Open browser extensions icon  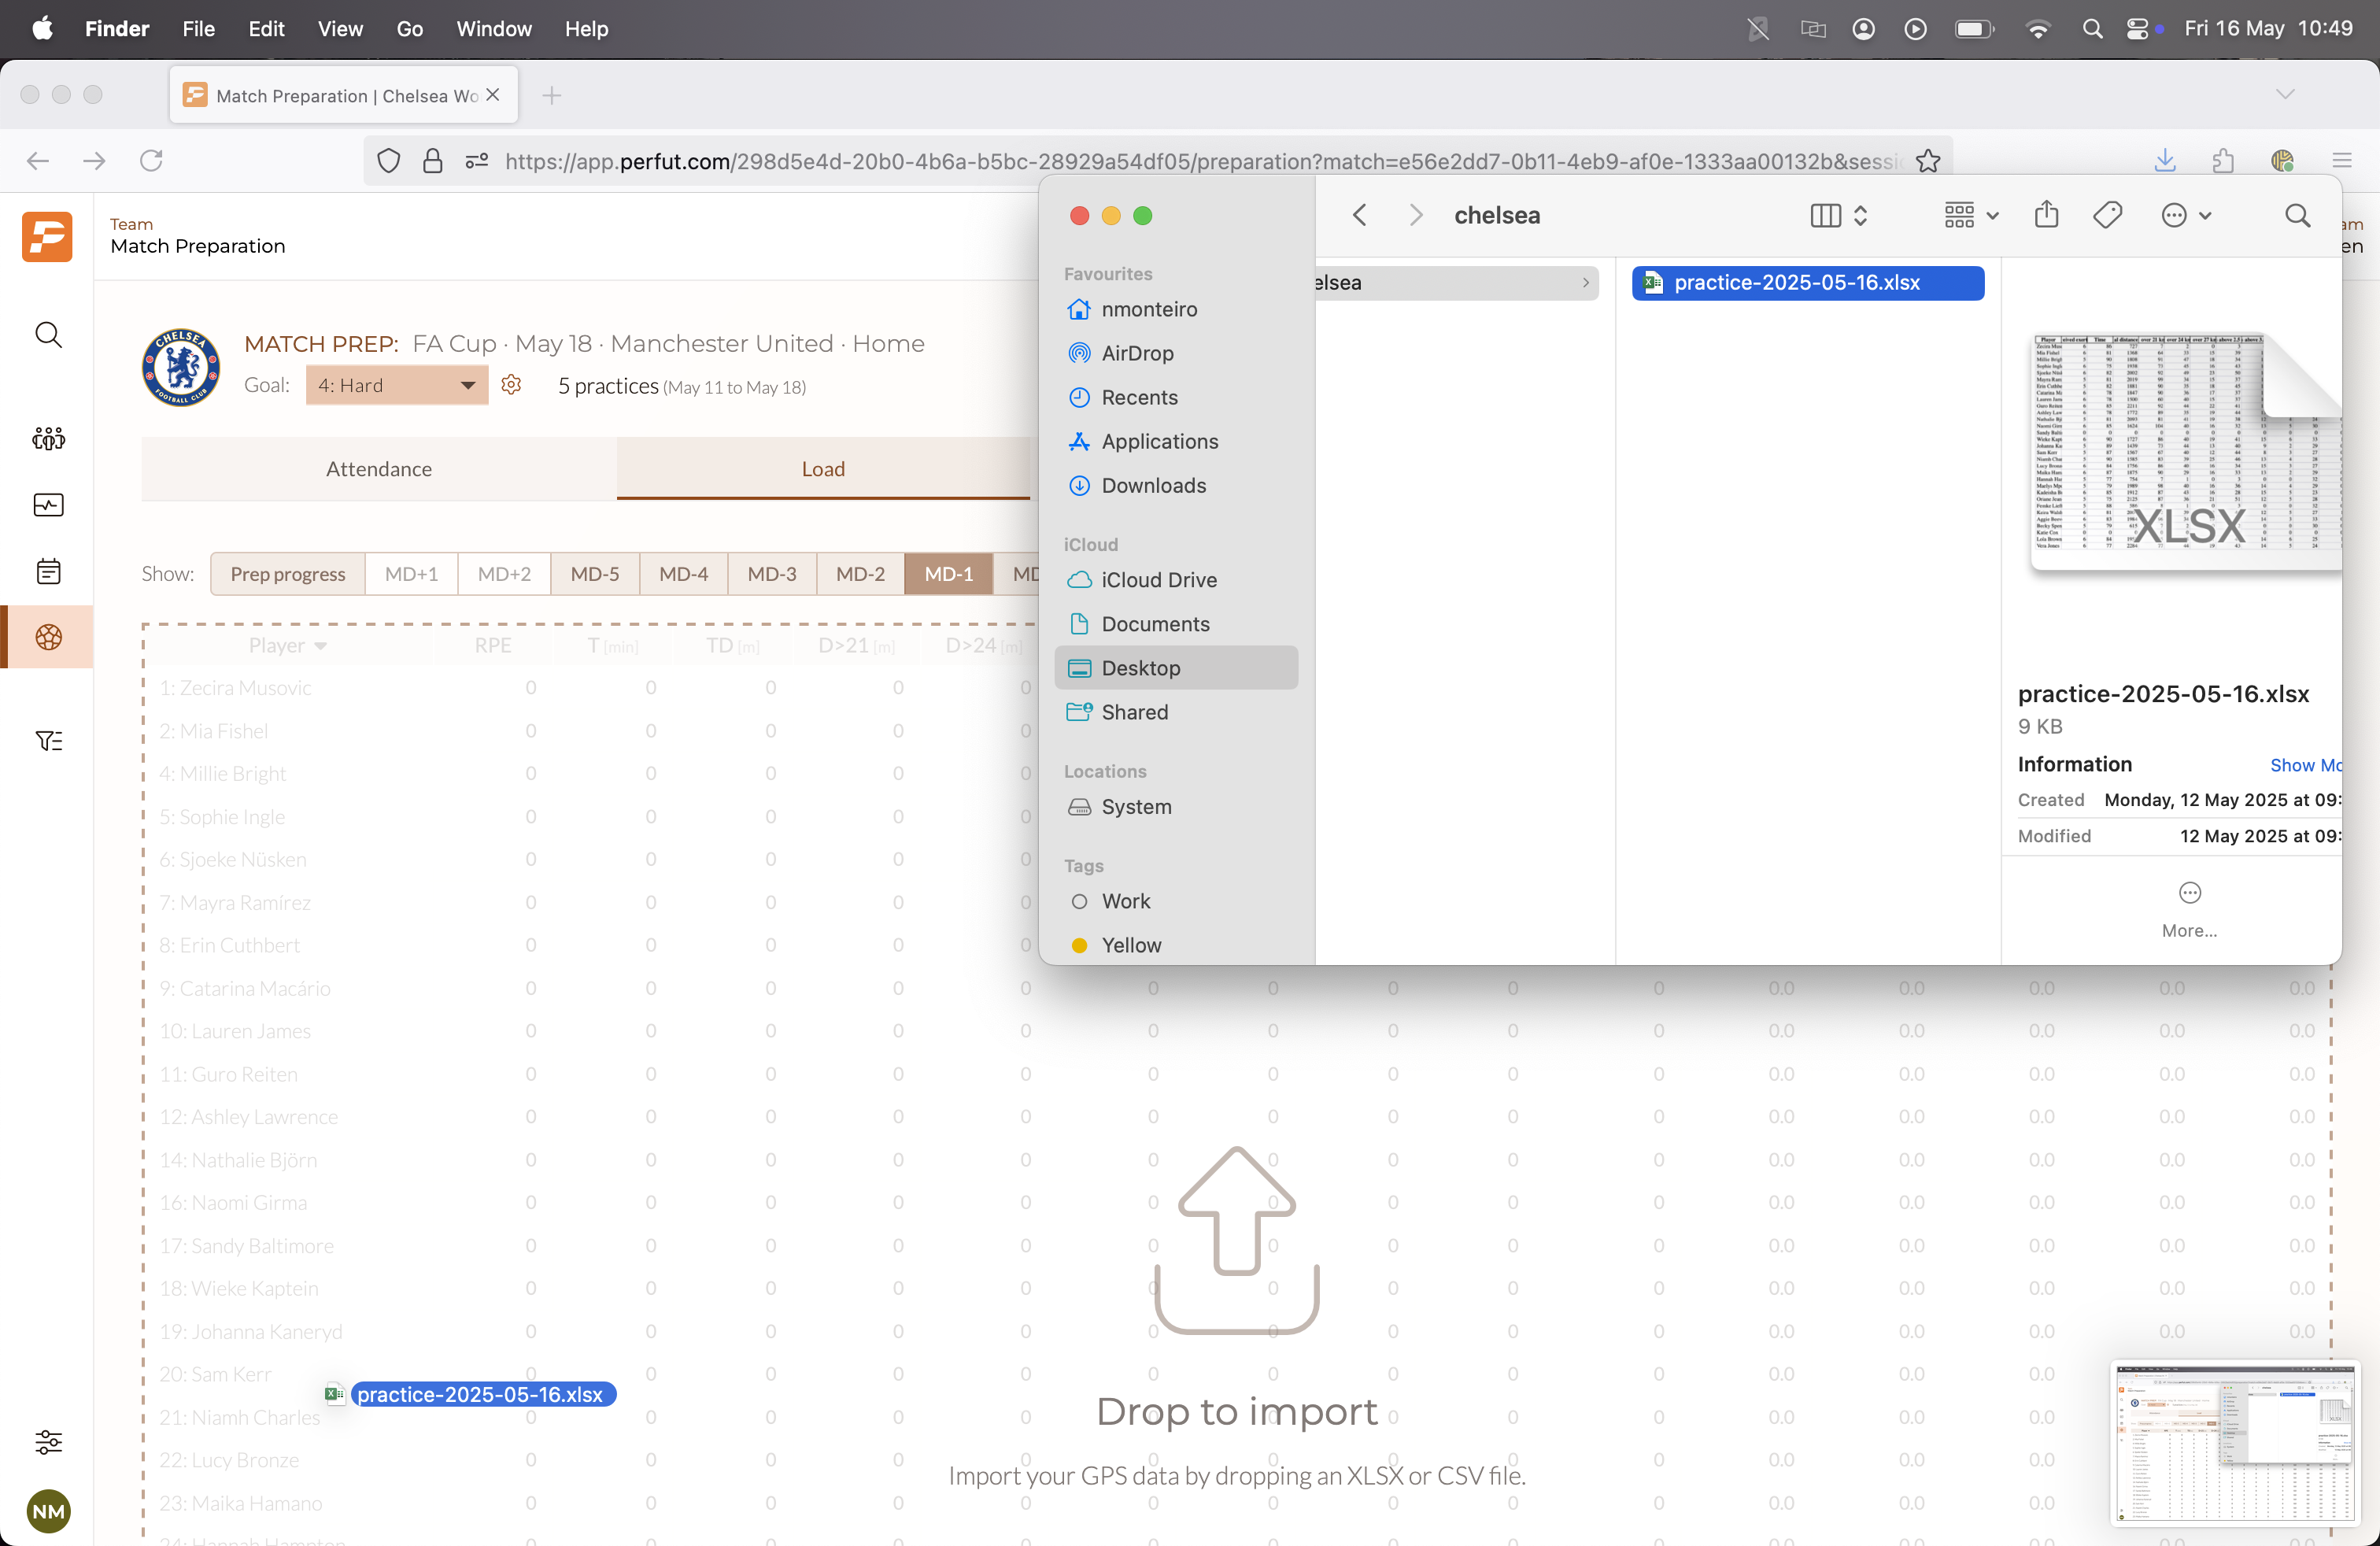[2223, 160]
